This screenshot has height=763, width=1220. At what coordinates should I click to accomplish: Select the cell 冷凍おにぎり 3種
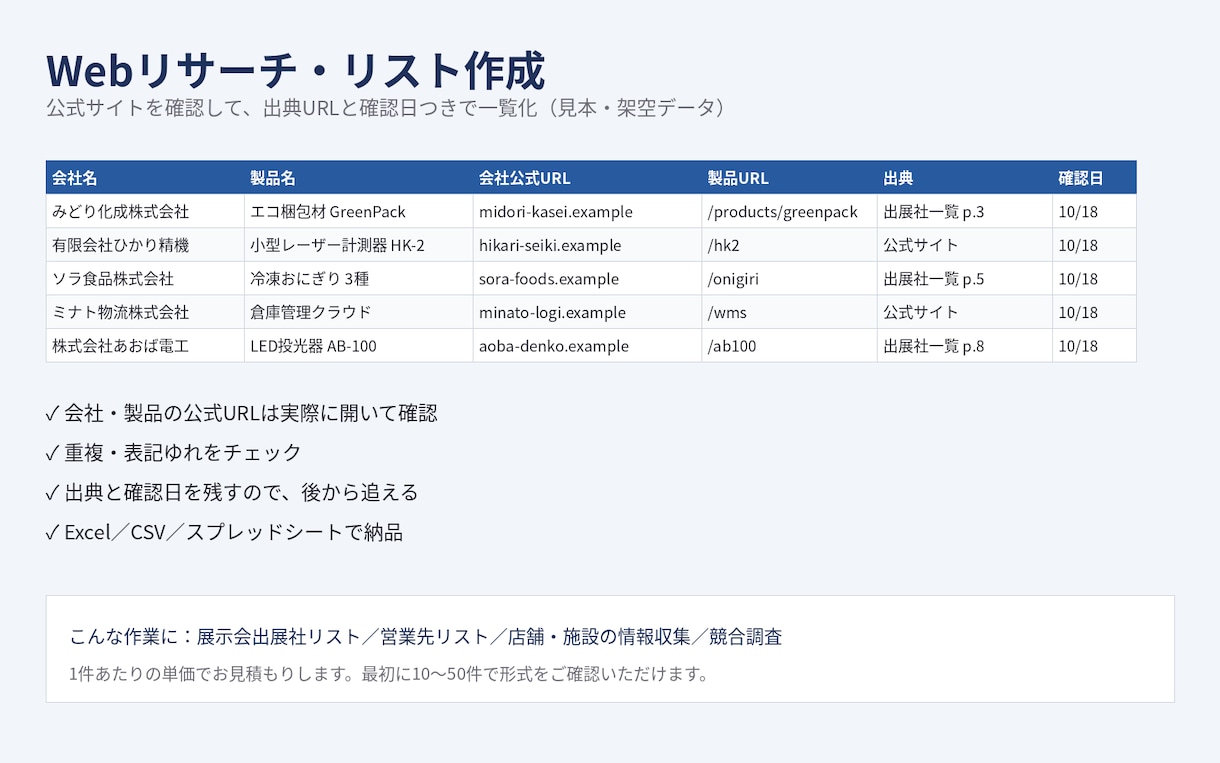pos(359,279)
